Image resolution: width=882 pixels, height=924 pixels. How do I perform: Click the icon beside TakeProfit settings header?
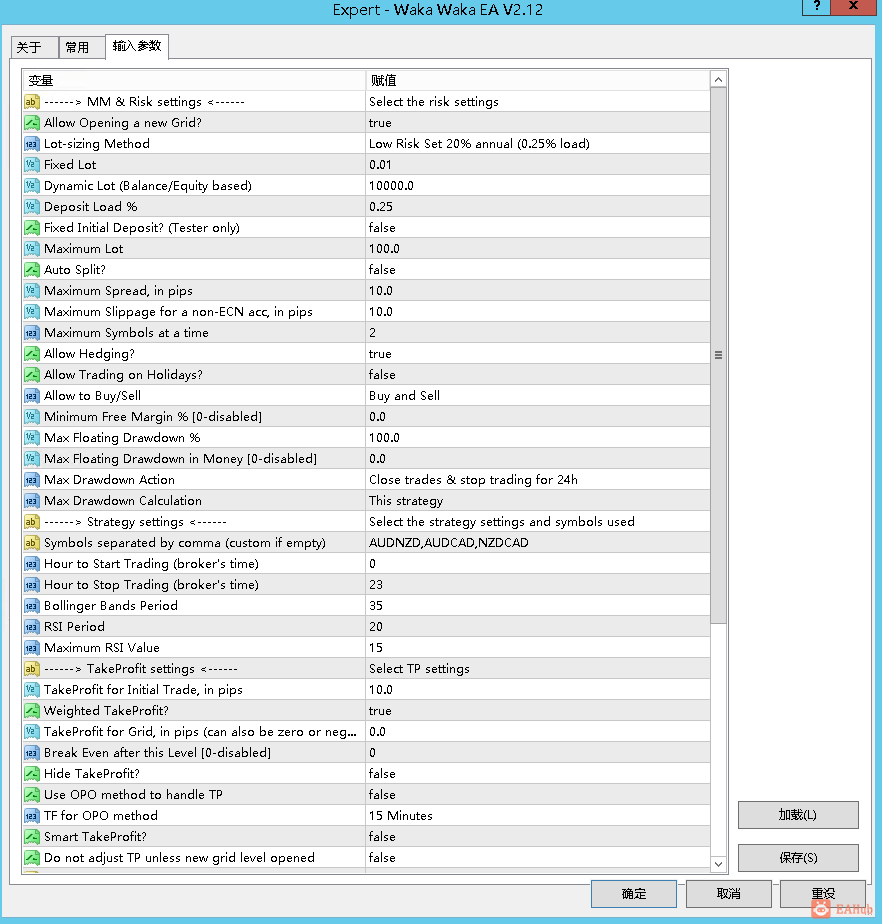pos(32,669)
